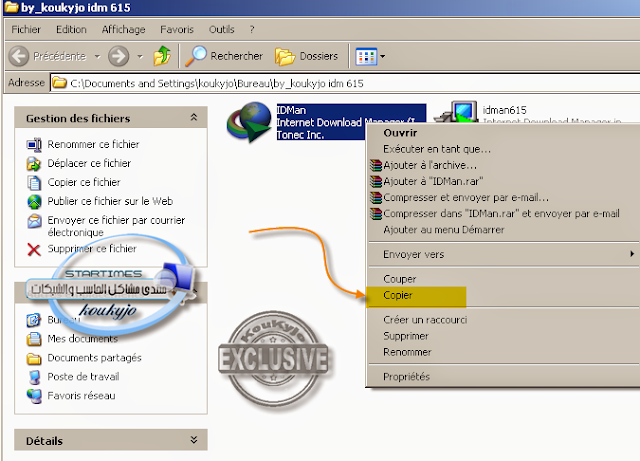640x461 pixels.
Task: Open the view mode dropdown arrow
Action: (x=382, y=56)
